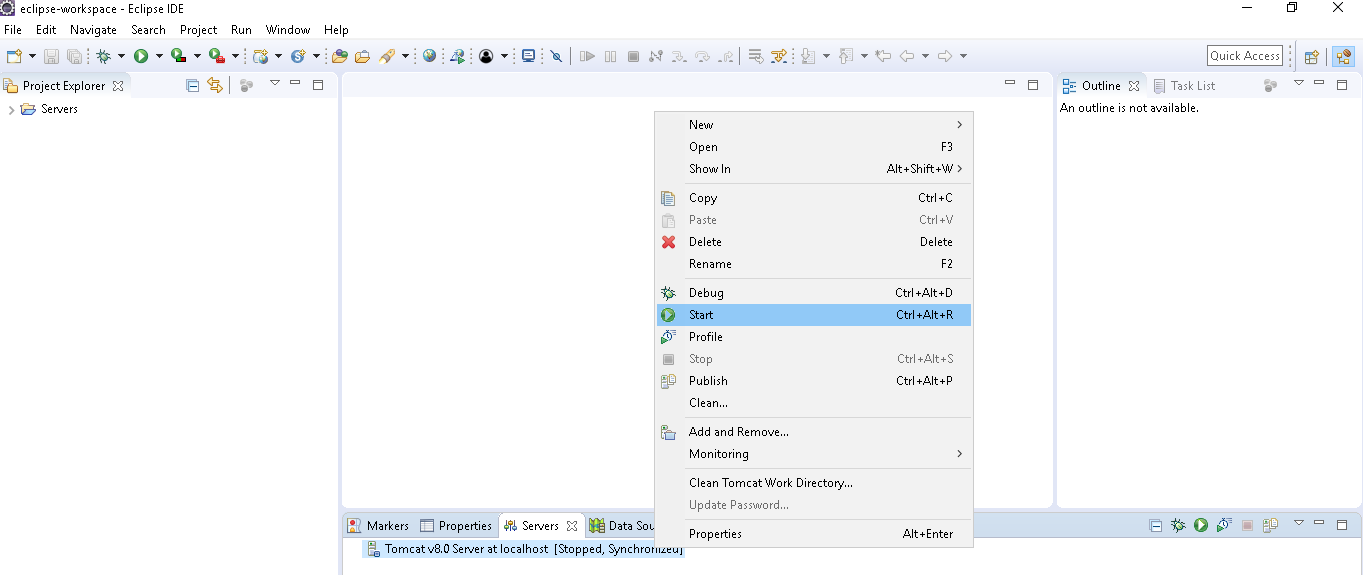Click the Publish icon in Servers view toolbar

[1270, 525]
